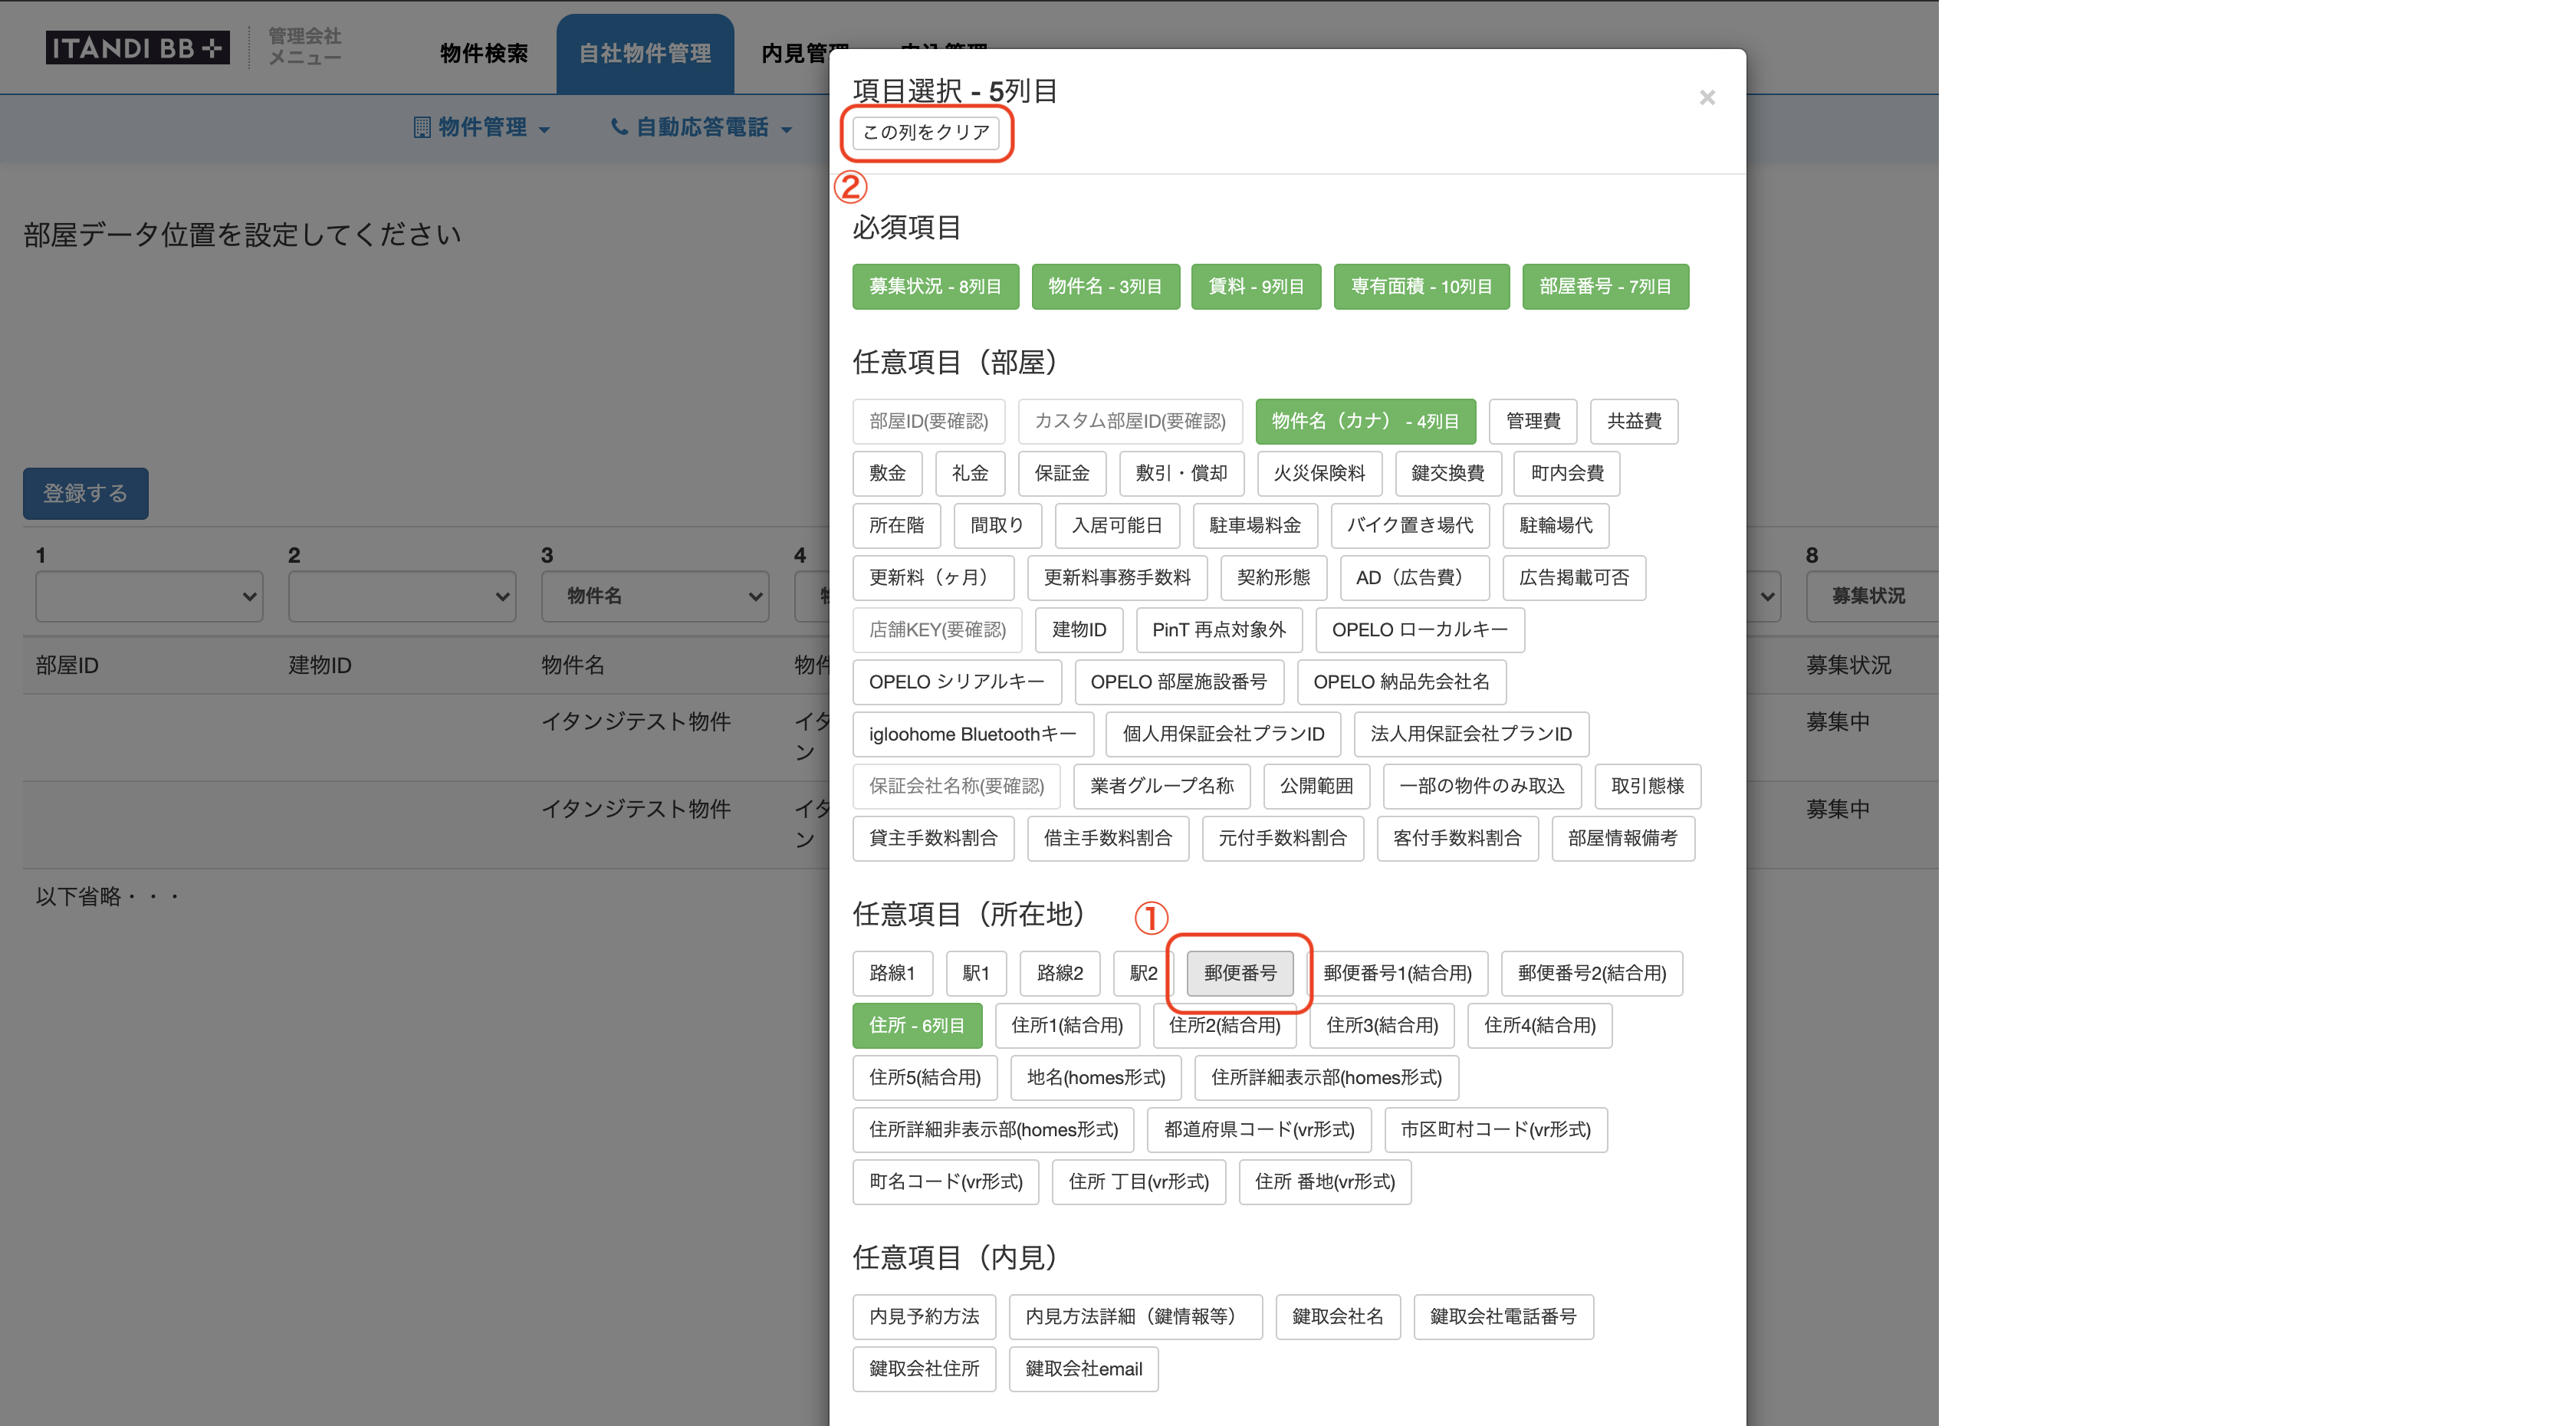
Task: Choose the 地名(homes形式) item
Action: pyautogui.click(x=1096, y=1077)
